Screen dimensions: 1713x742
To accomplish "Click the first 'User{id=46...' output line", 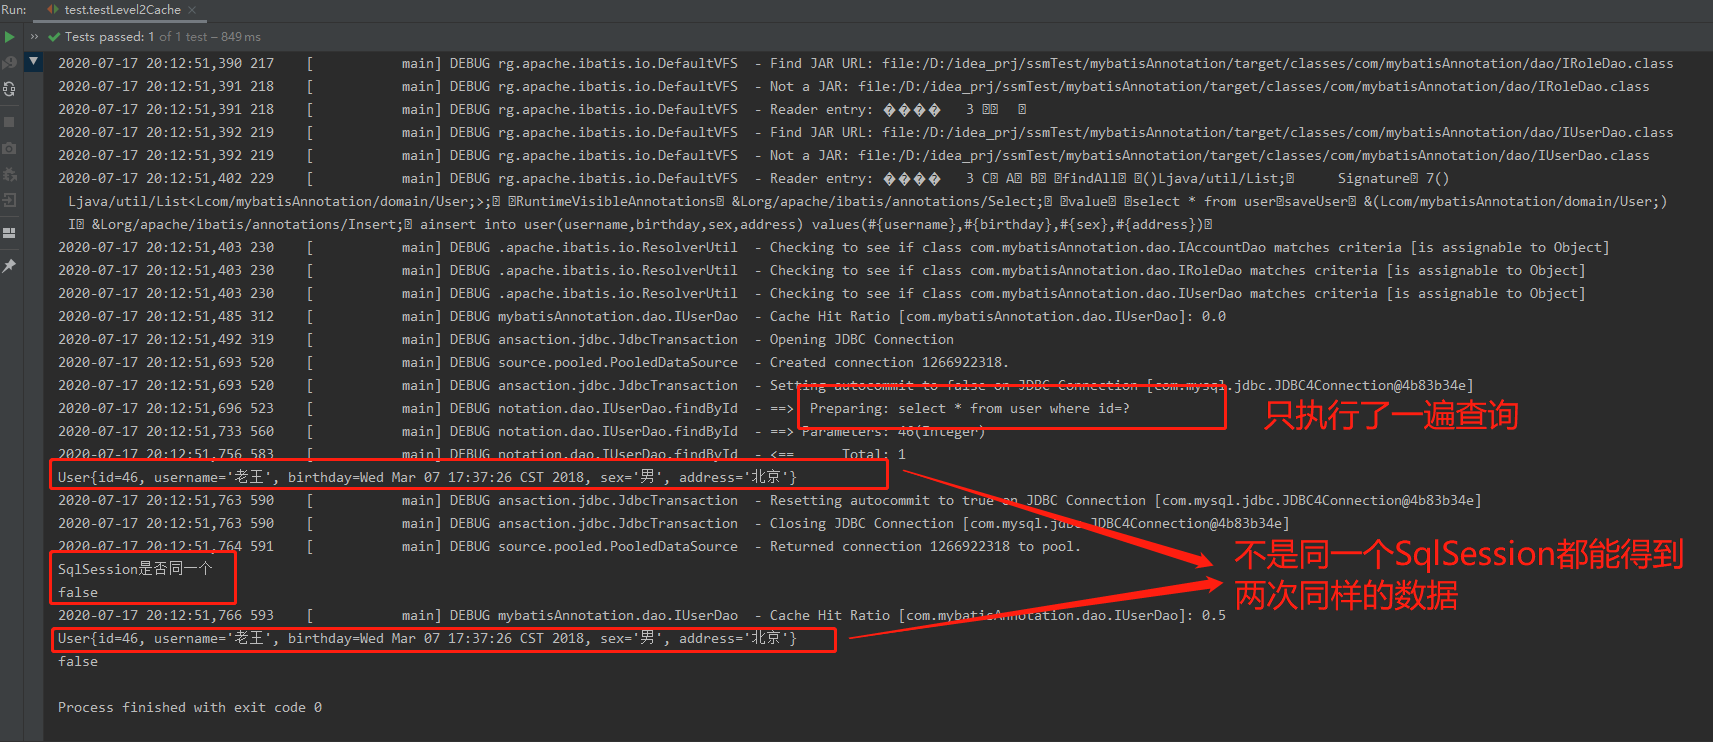I will (427, 477).
